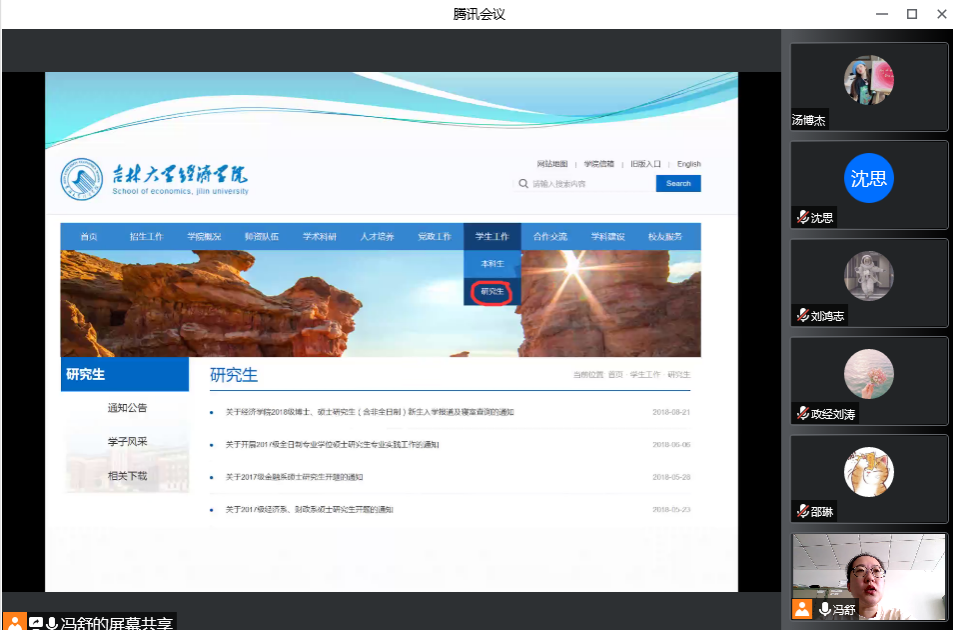The width and height of the screenshot is (954, 630).
Task: Click the magnifier icon in search box
Action: (x=523, y=184)
